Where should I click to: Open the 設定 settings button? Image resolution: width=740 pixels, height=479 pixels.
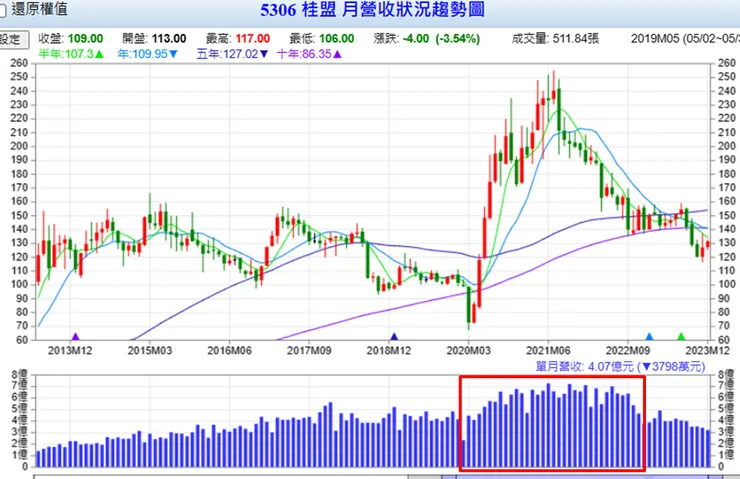point(12,39)
